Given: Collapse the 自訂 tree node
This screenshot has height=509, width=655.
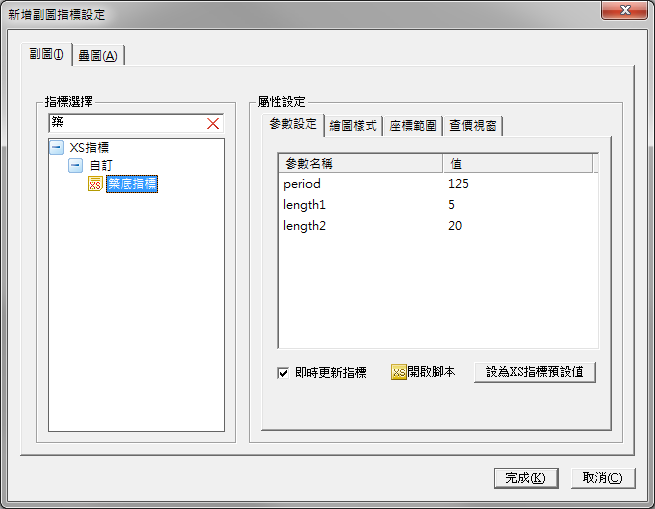Looking at the screenshot, I should tap(75, 165).
